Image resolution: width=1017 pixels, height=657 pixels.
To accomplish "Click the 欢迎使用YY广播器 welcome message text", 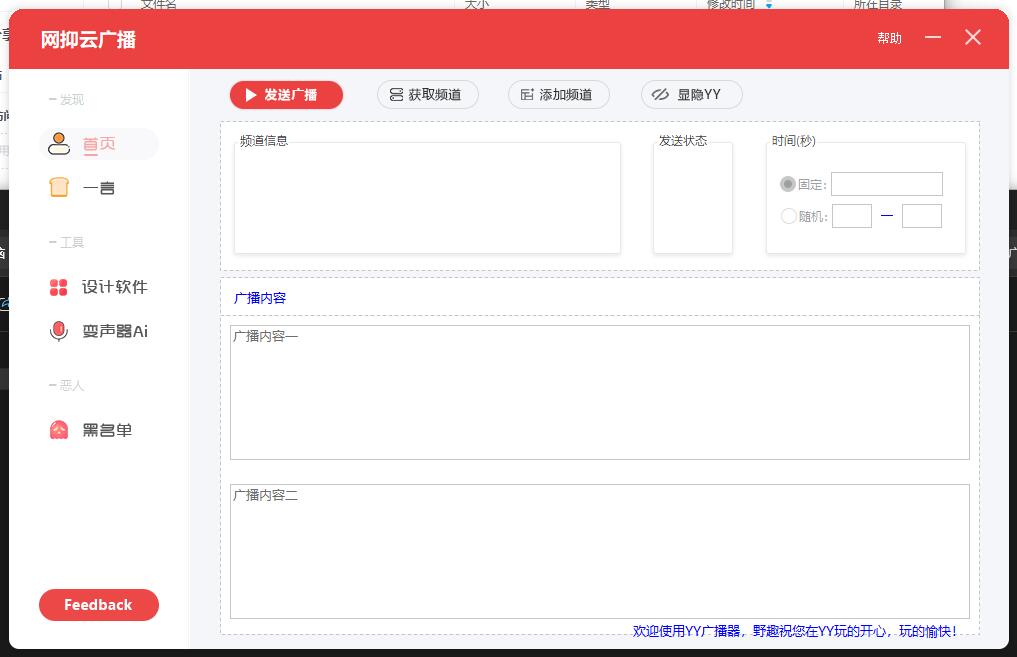I will click(794, 631).
